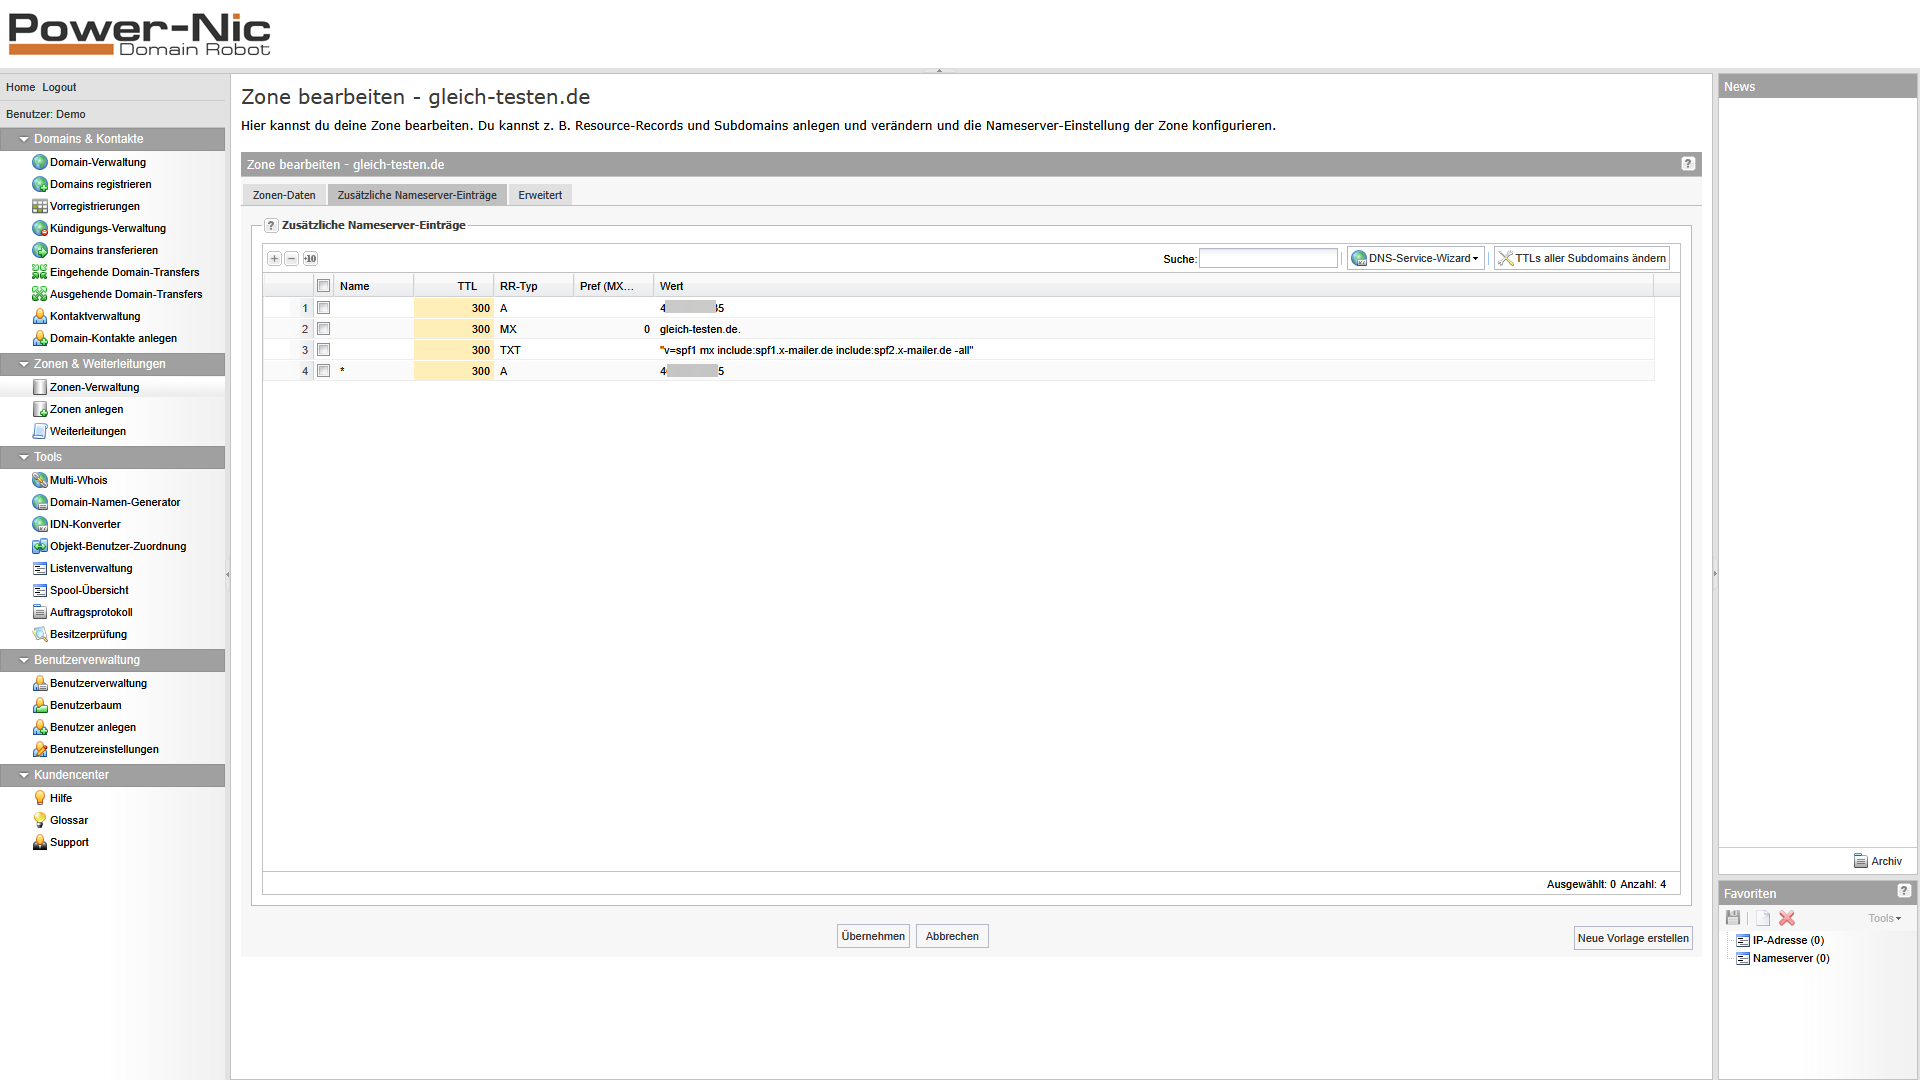Click the remove record minus icon
This screenshot has height=1080, width=1920.
[292, 259]
